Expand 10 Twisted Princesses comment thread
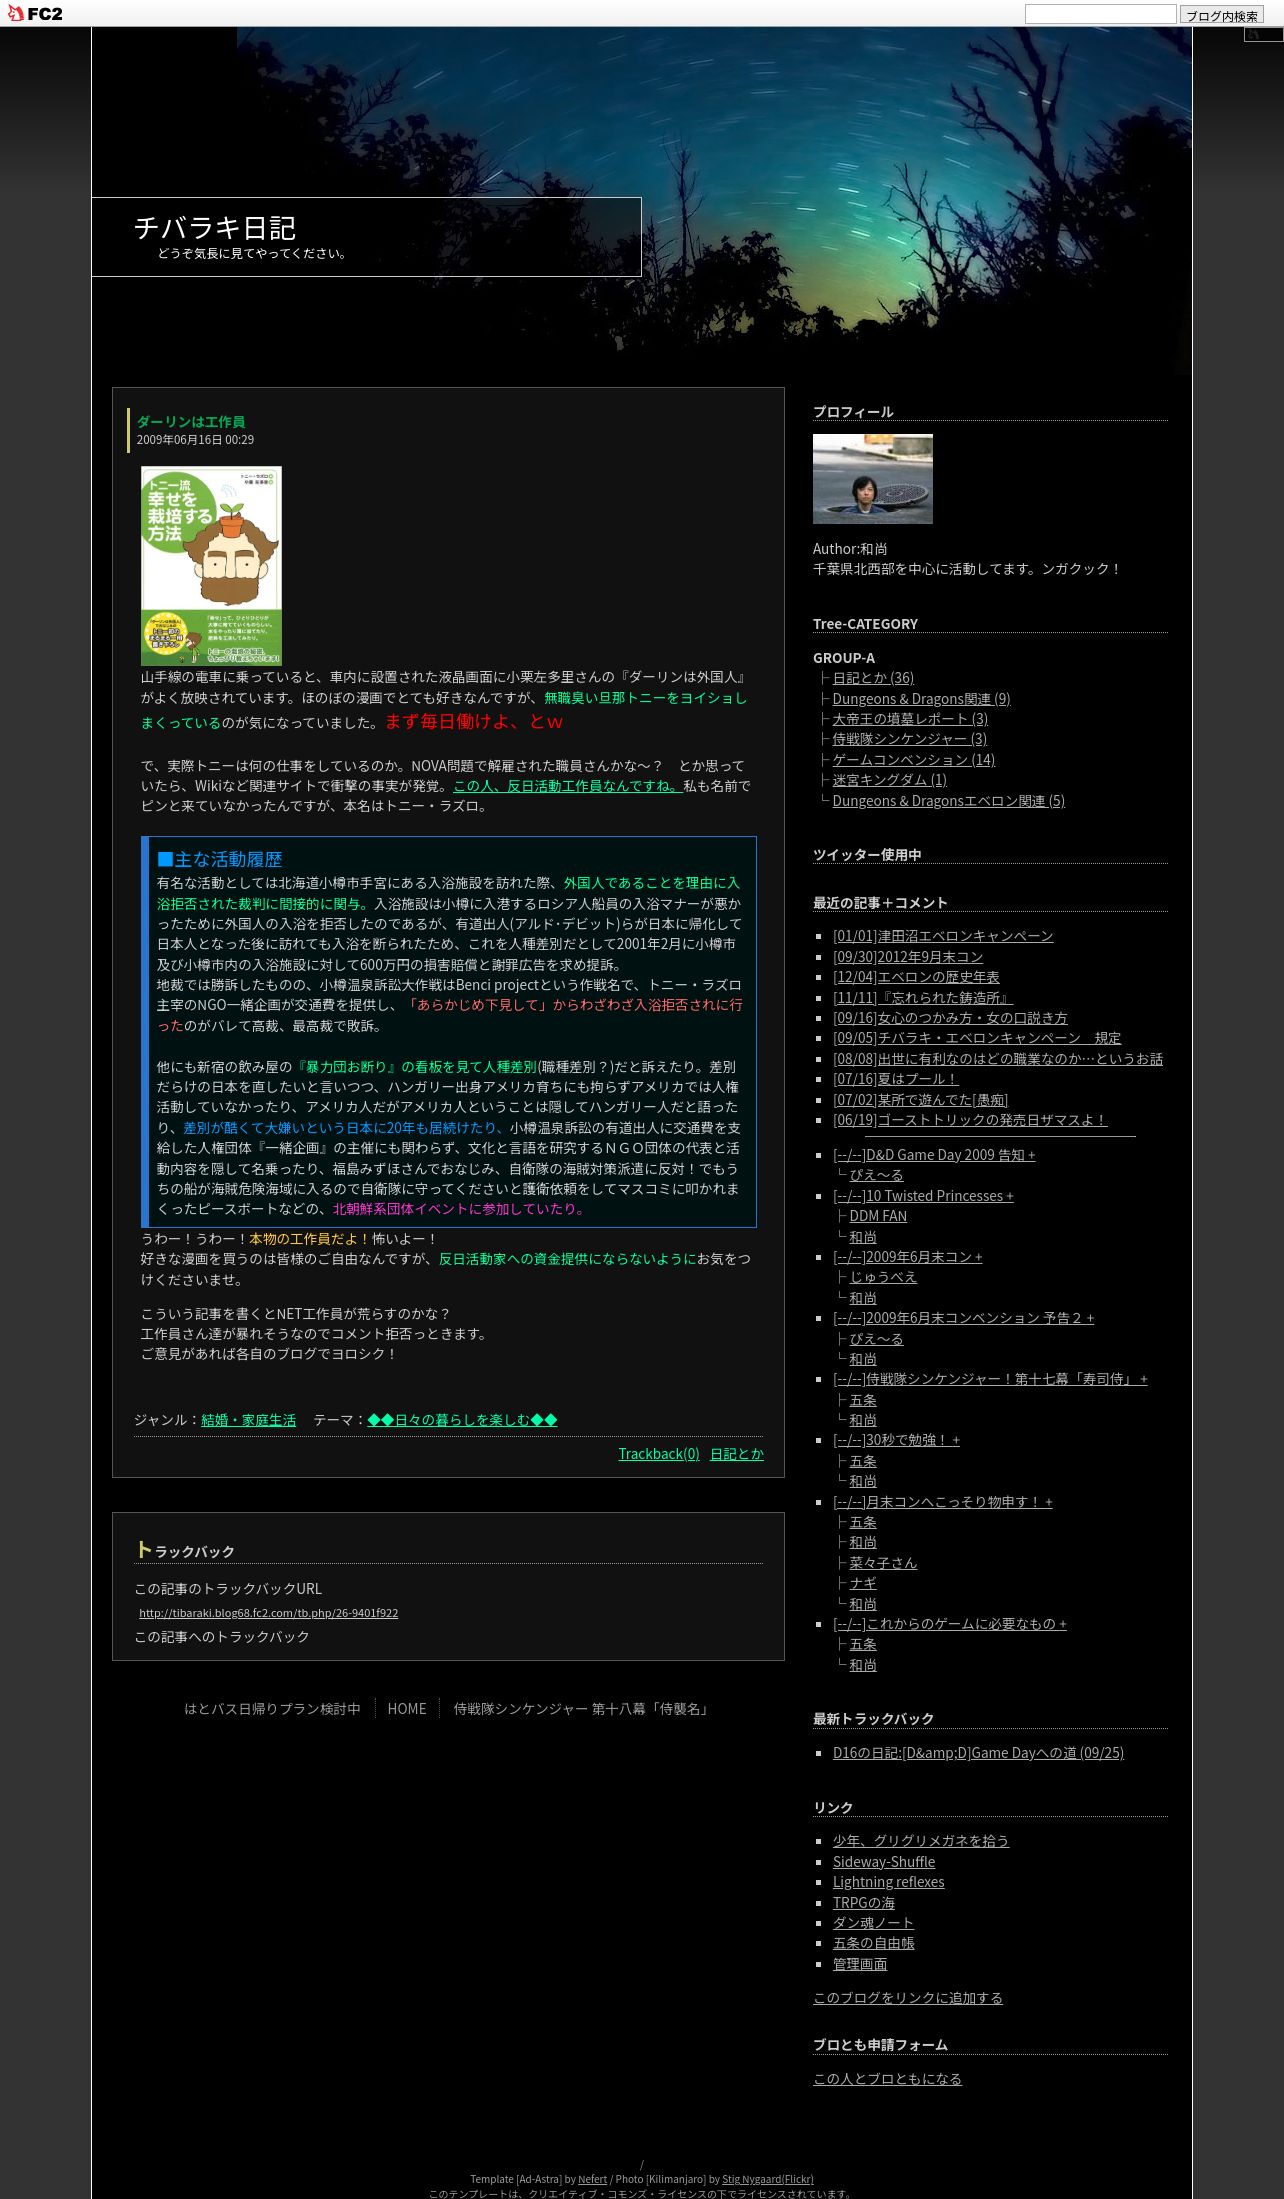Screen dimensions: 1284x2199 [x=923, y=1196]
